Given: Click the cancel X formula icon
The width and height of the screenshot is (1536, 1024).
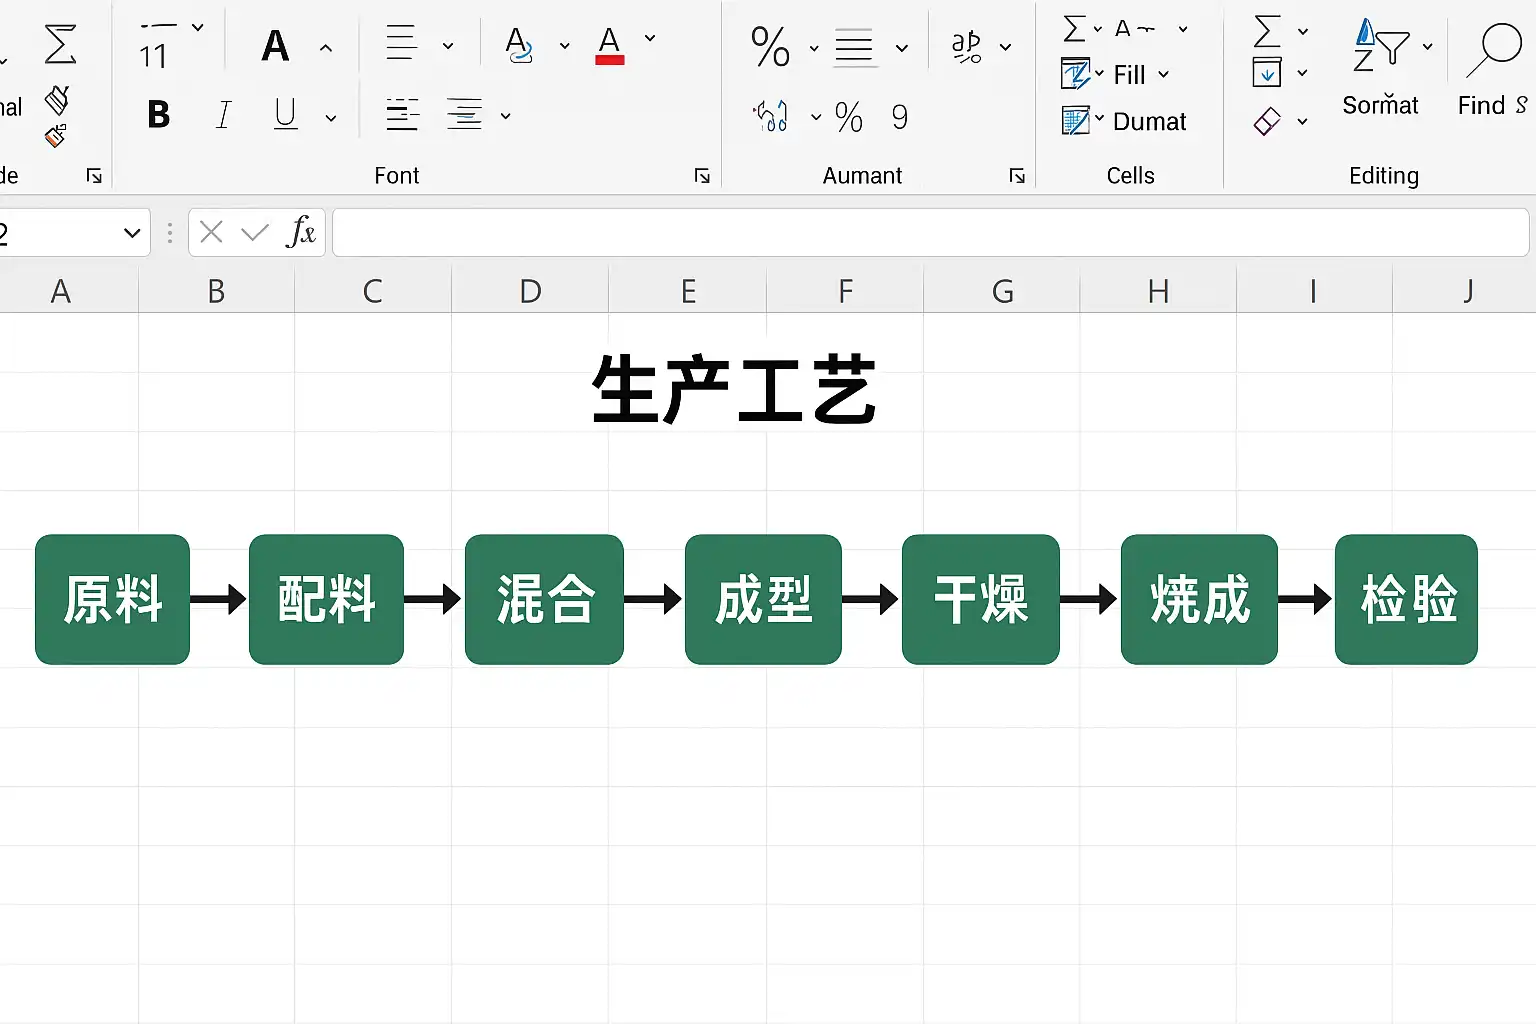Looking at the screenshot, I should pyautogui.click(x=211, y=232).
